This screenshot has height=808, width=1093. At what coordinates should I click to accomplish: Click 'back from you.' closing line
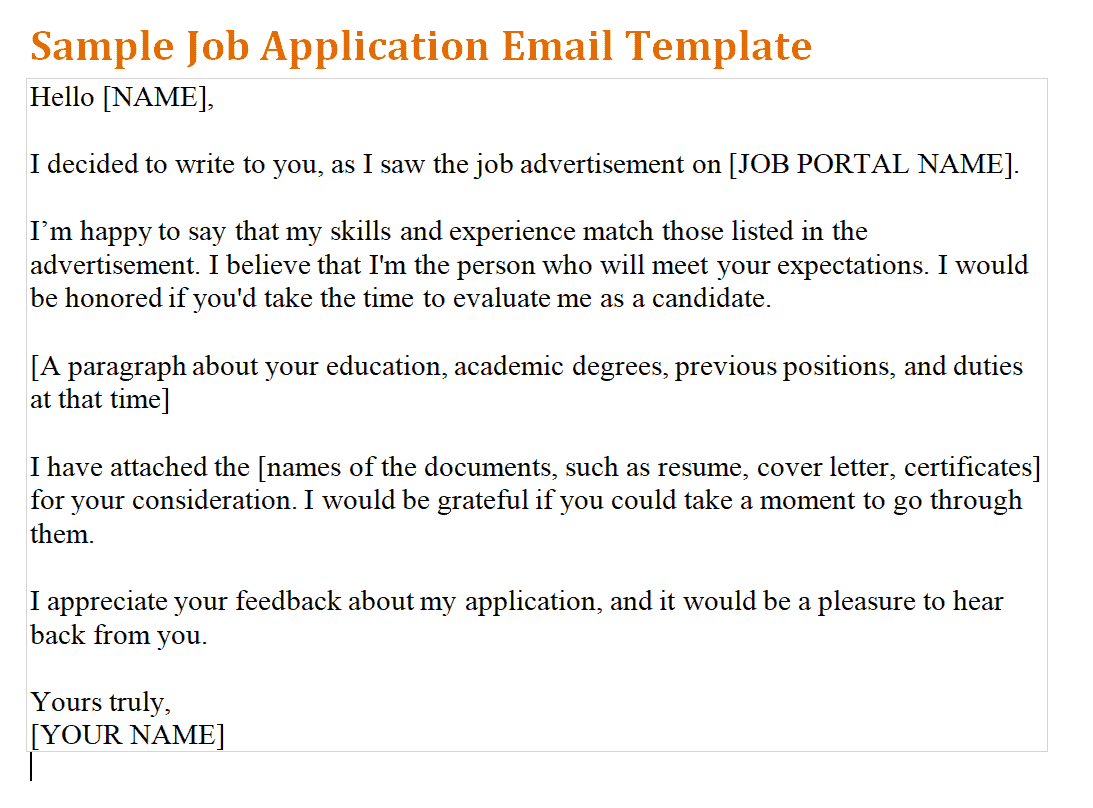point(119,636)
